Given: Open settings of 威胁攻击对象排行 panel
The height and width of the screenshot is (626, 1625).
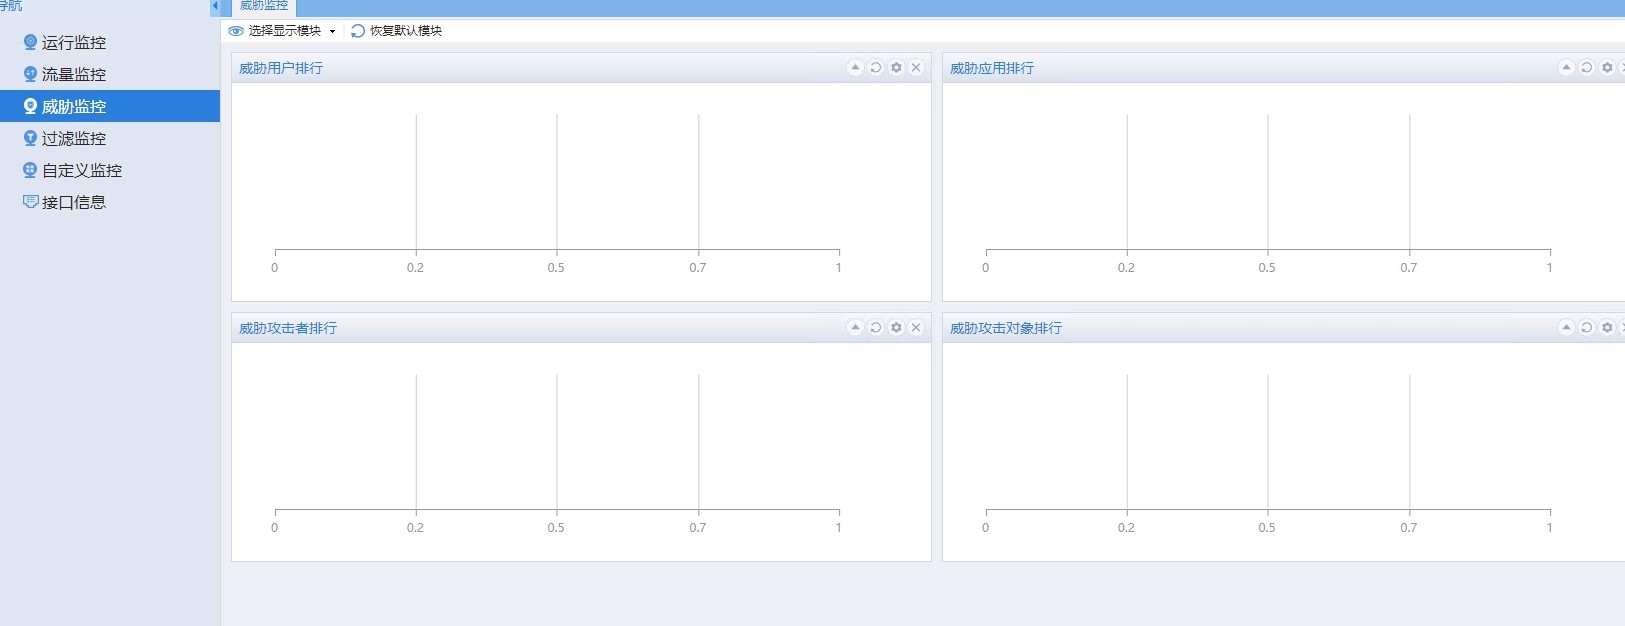Looking at the screenshot, I should click(x=1607, y=327).
